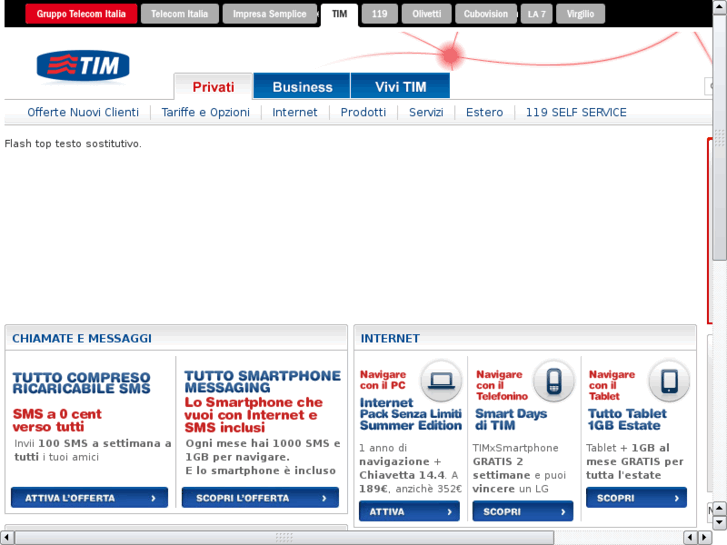This screenshot has width=727, height=545.
Task: Open the LA 7 tab
Action: (x=536, y=14)
